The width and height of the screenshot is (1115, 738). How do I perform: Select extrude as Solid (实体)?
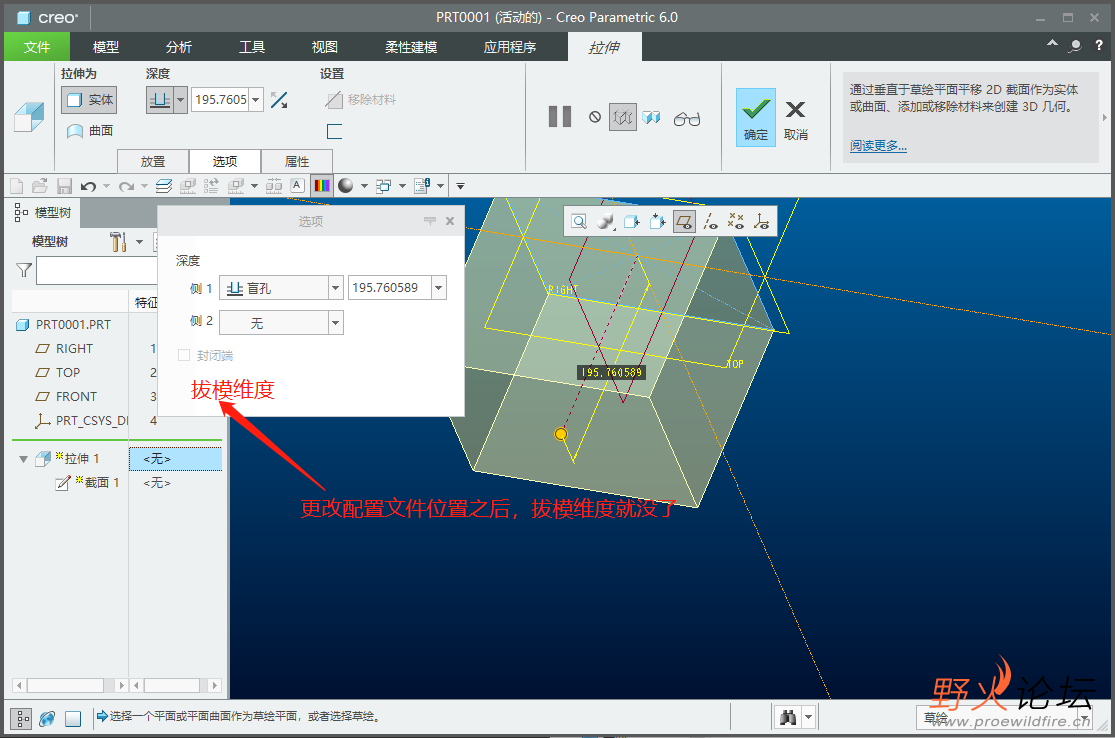click(x=89, y=100)
